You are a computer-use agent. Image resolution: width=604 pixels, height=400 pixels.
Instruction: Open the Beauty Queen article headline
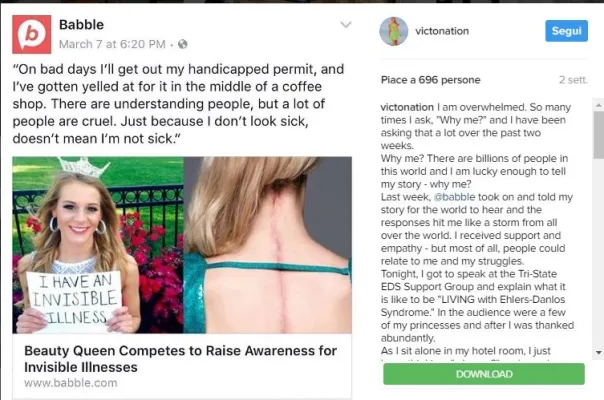[x=180, y=359]
